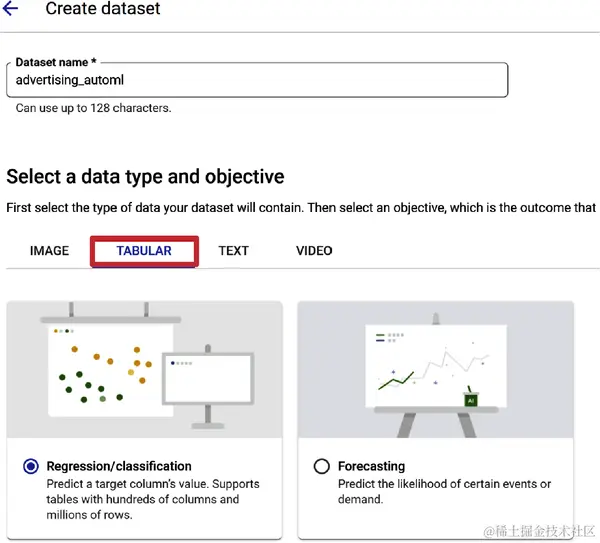Open the TABULAR tab
This screenshot has height=543, width=600.
[144, 251]
